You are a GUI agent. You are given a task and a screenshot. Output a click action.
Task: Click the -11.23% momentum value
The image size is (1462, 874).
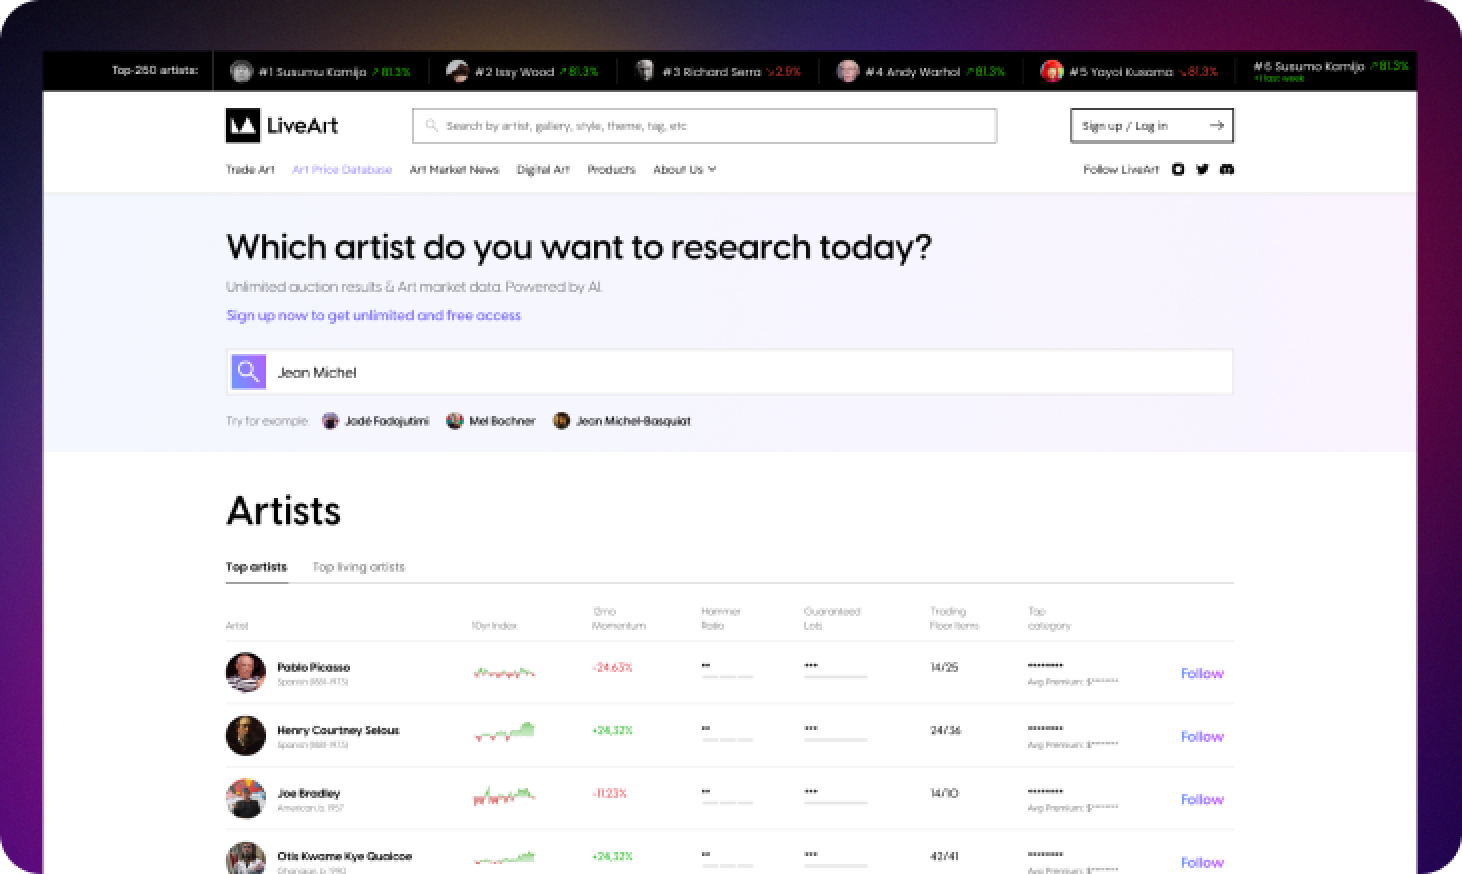pyautogui.click(x=609, y=793)
